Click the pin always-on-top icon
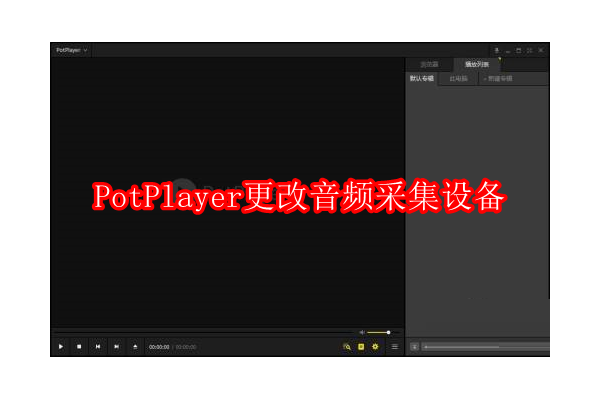This screenshot has height=400, width=600. pyautogui.click(x=497, y=50)
